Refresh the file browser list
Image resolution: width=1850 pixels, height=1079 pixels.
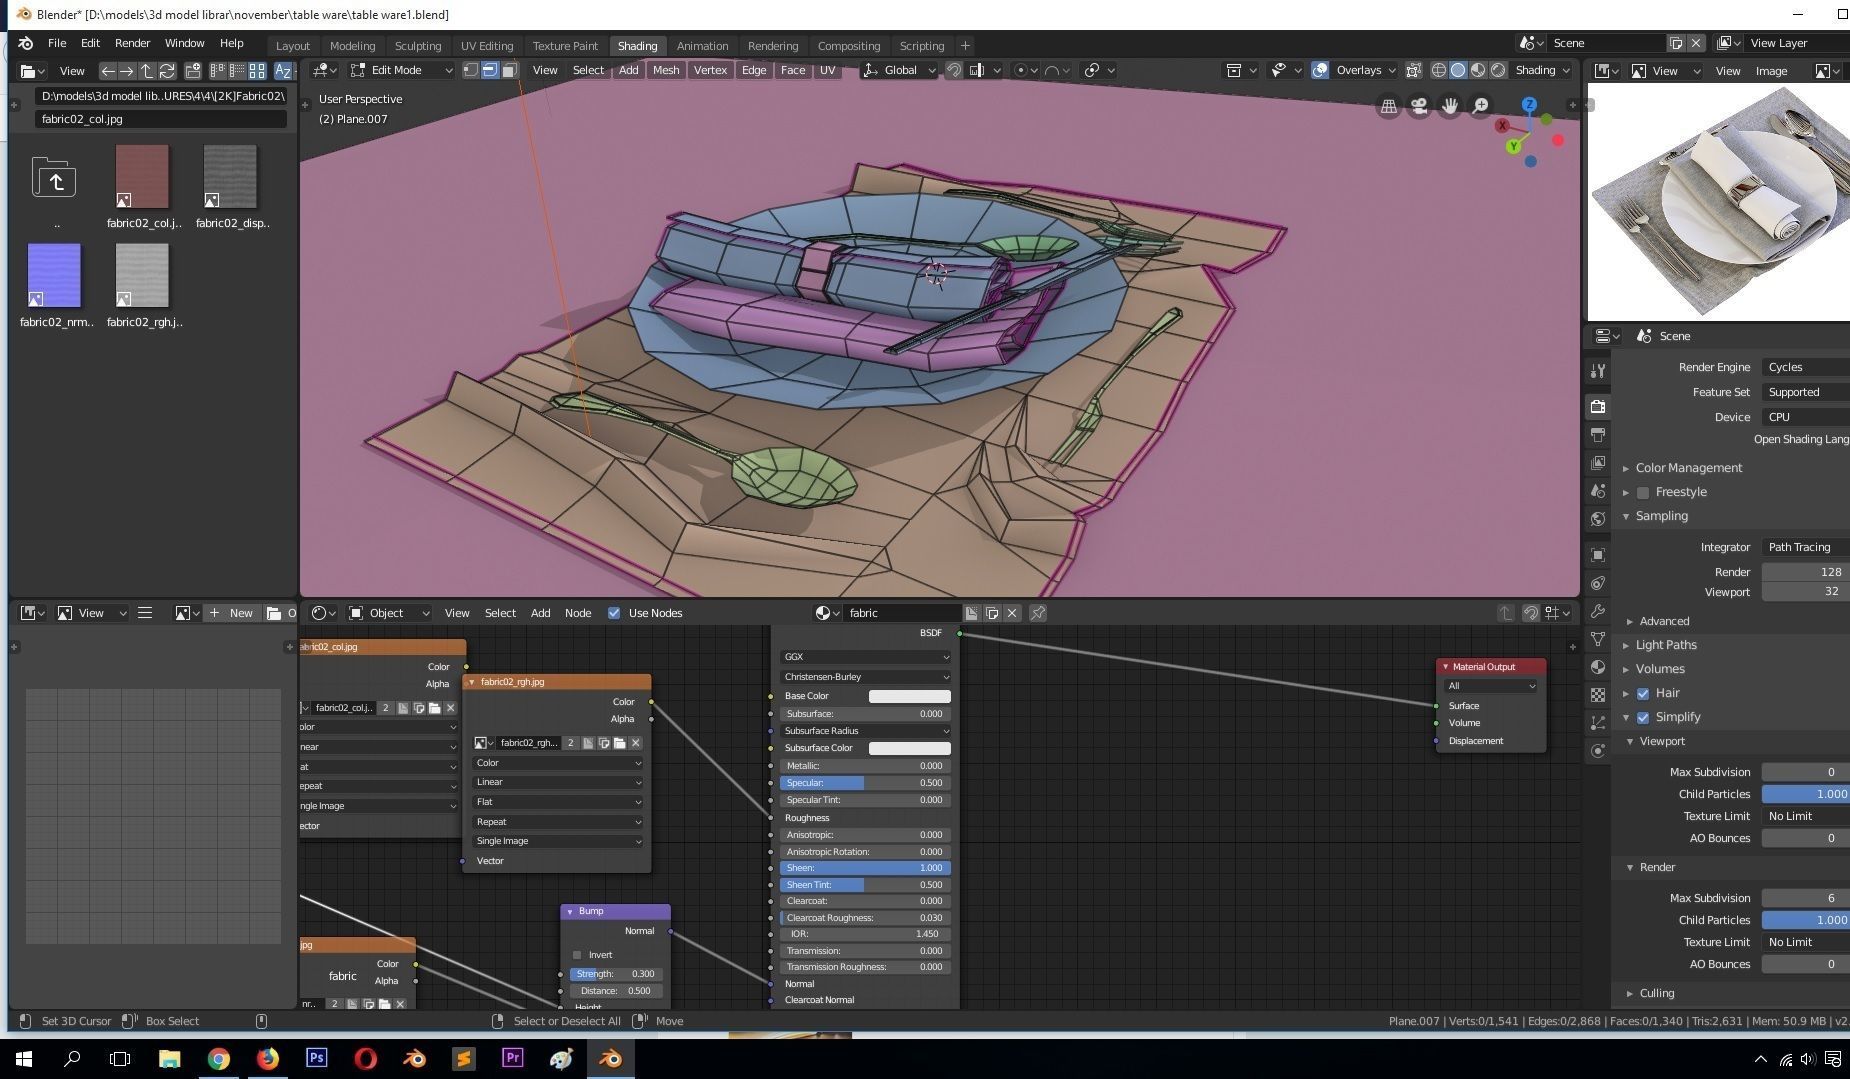tap(167, 71)
